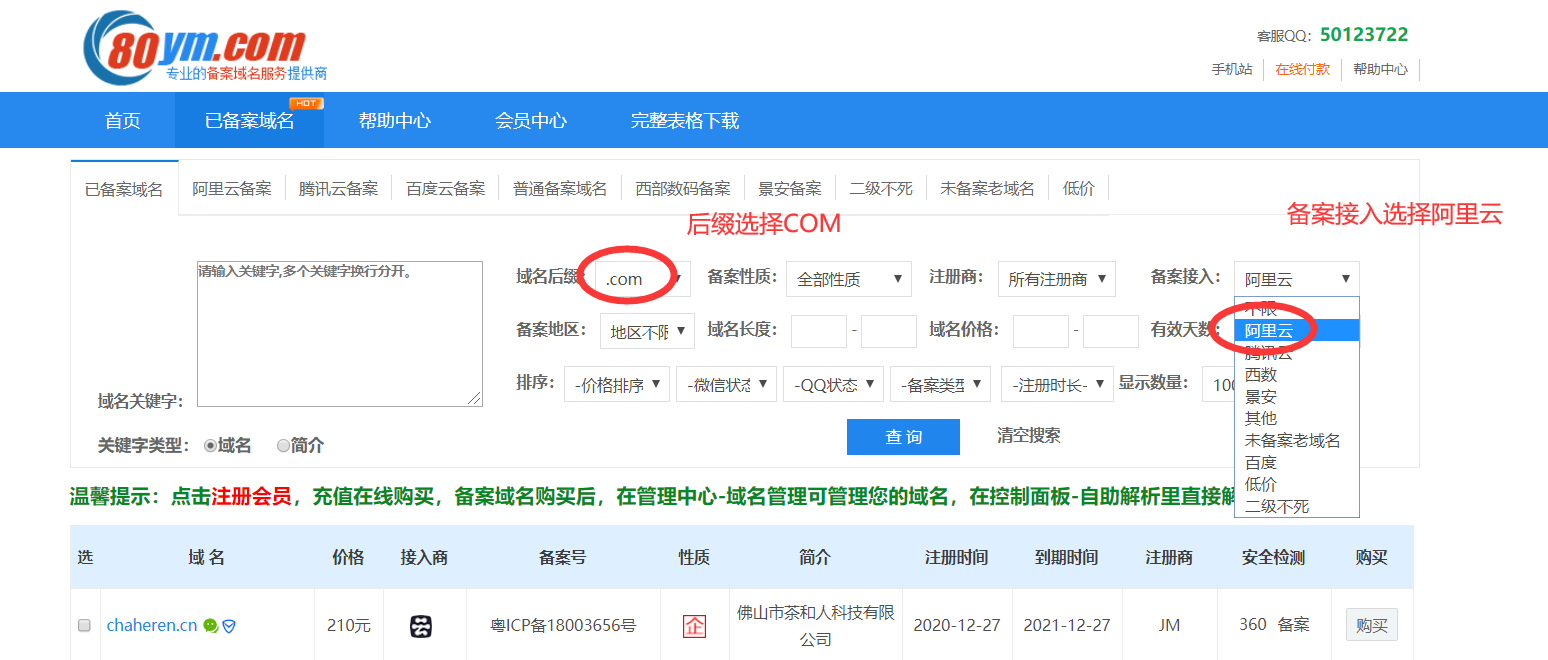Viewport: 1548px width, 660px height.
Task: Focus the 域名关键字 keyword textarea
Action: pyautogui.click(x=340, y=334)
